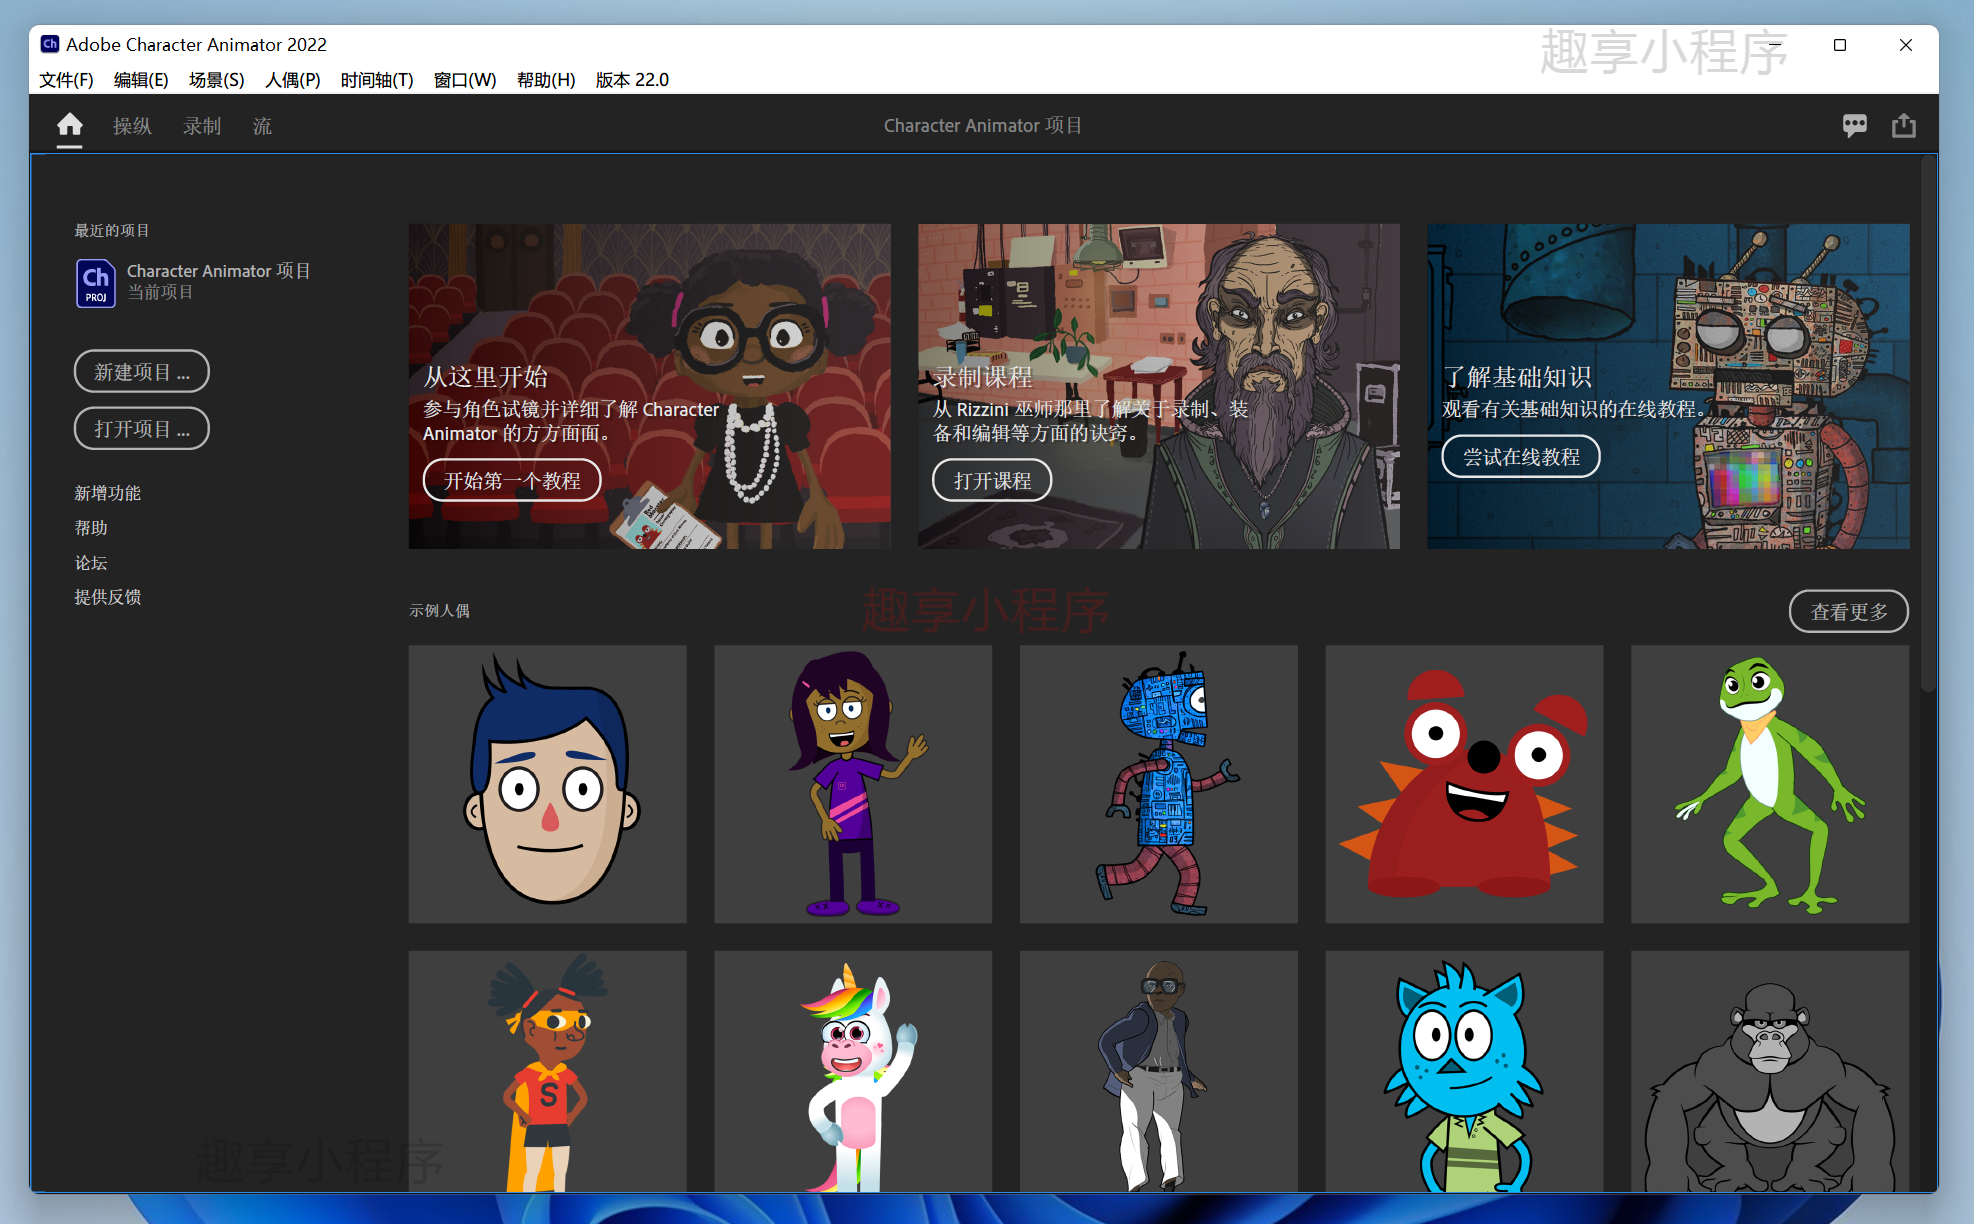Close the Character Animator window
This screenshot has width=1974, height=1224.
click(x=1906, y=45)
